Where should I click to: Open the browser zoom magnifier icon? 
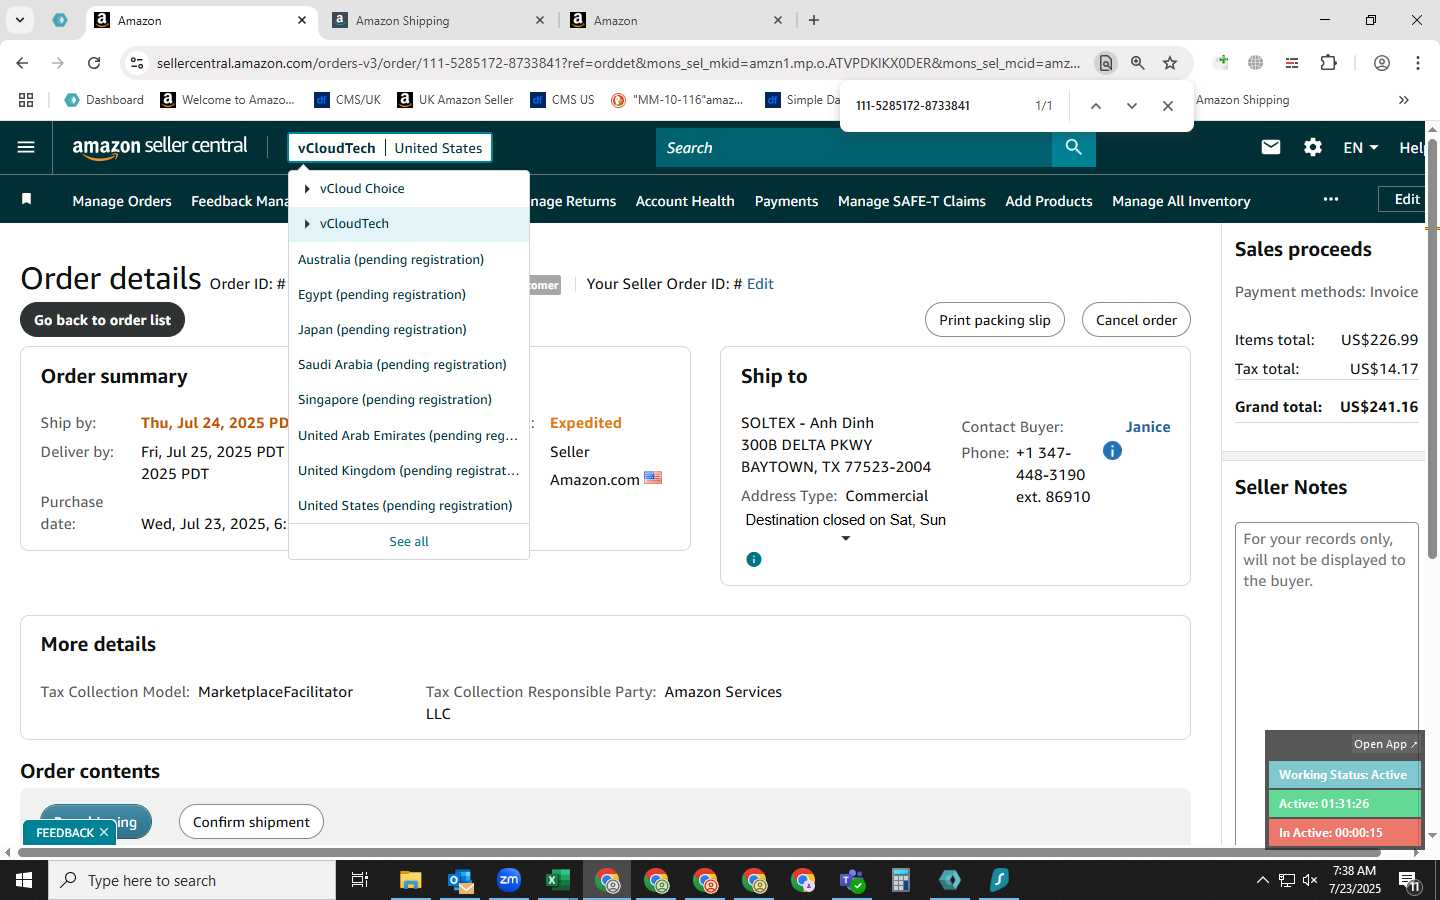coord(1138,63)
